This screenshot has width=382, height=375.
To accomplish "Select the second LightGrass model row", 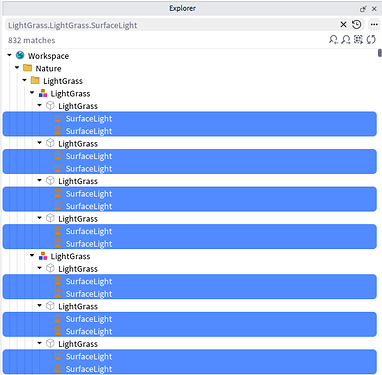I will (190, 256).
